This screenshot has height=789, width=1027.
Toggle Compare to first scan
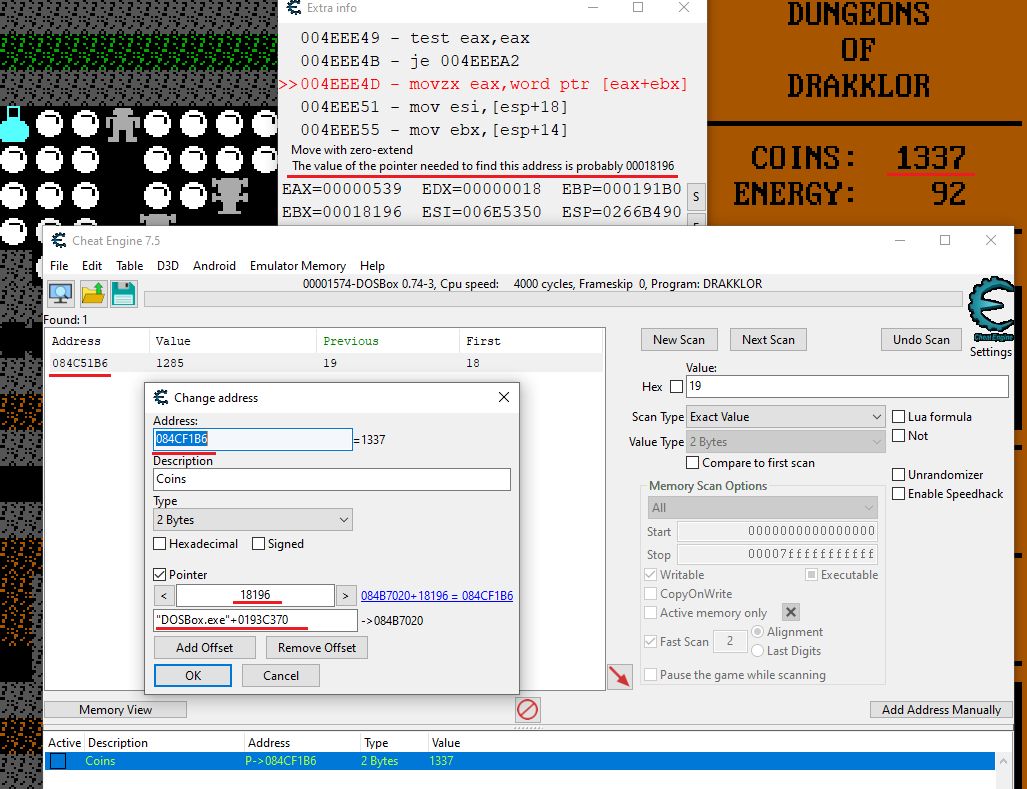tap(692, 462)
